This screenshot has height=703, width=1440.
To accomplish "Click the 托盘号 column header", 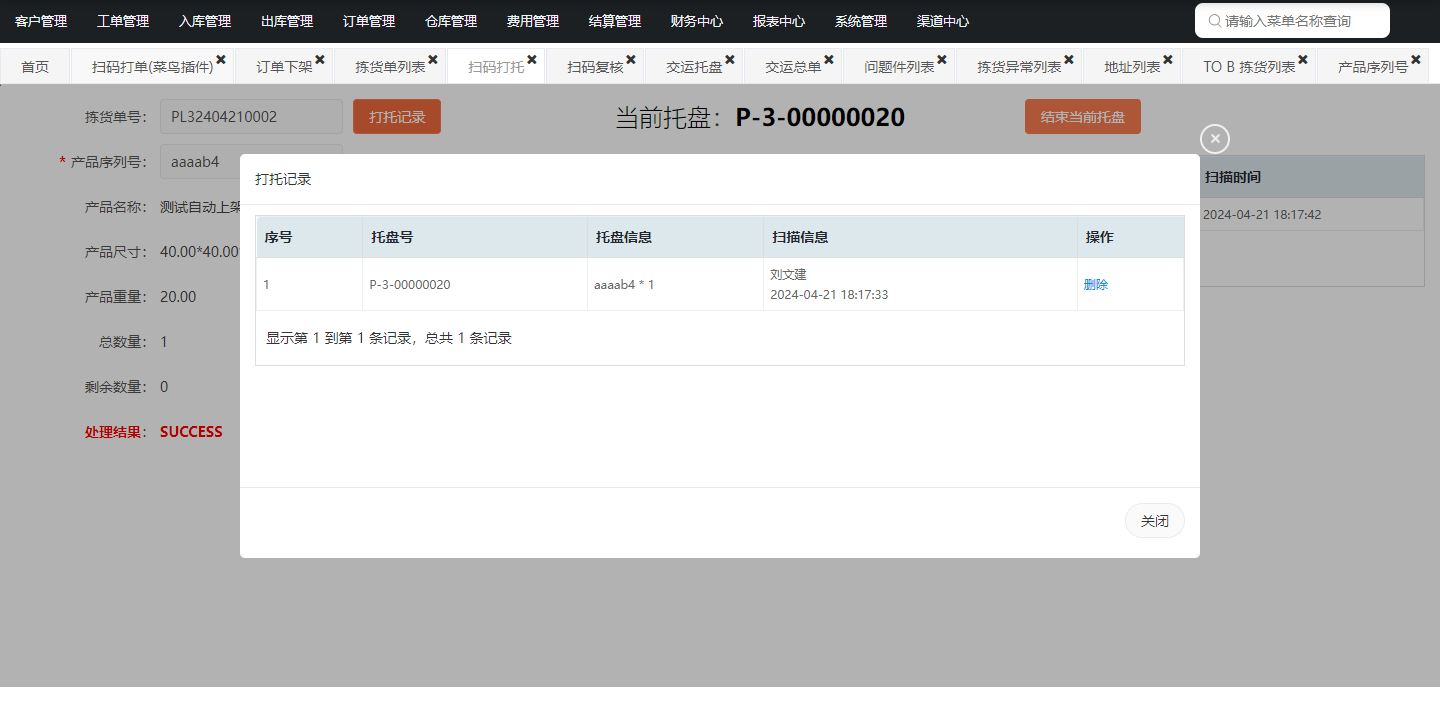I will coord(475,237).
